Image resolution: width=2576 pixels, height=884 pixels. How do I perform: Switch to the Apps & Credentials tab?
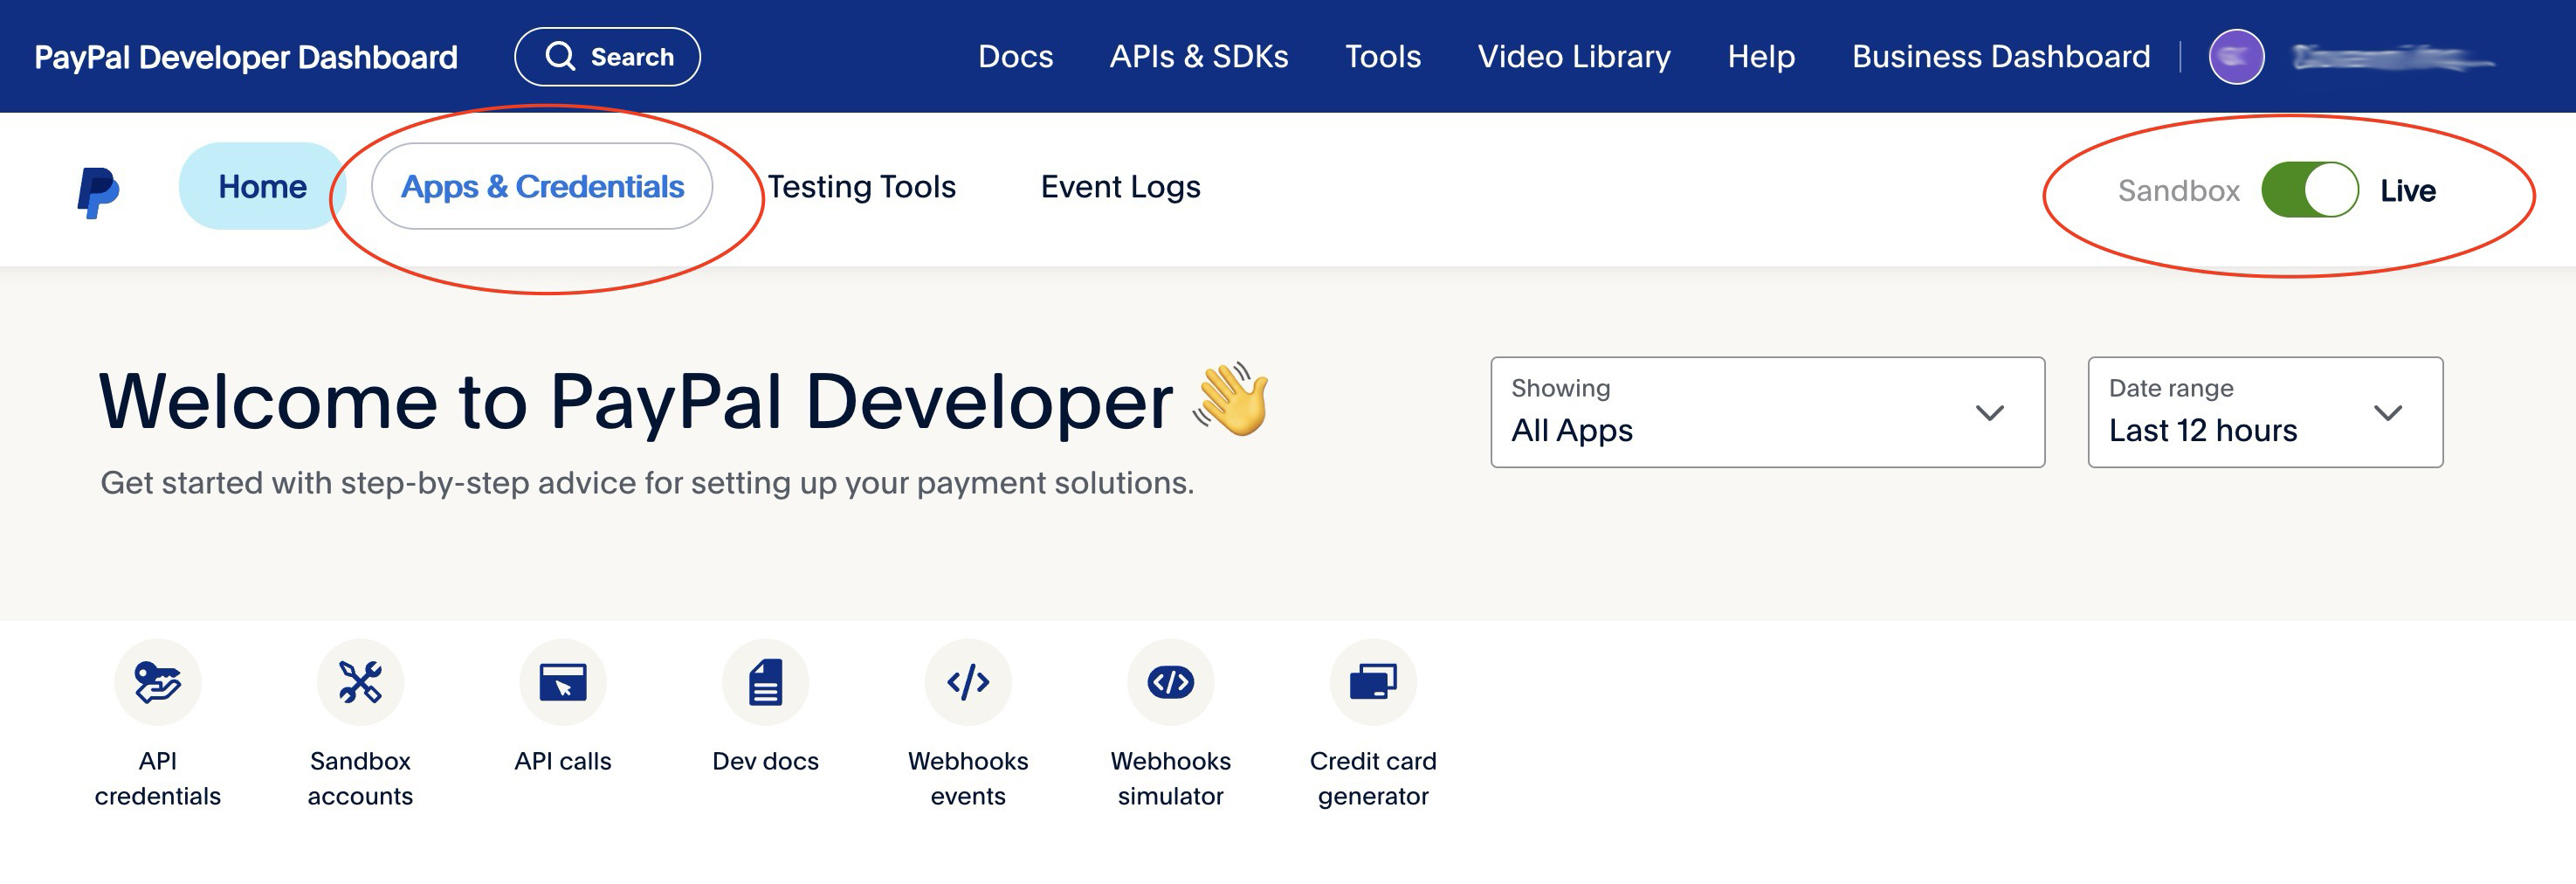tap(542, 187)
